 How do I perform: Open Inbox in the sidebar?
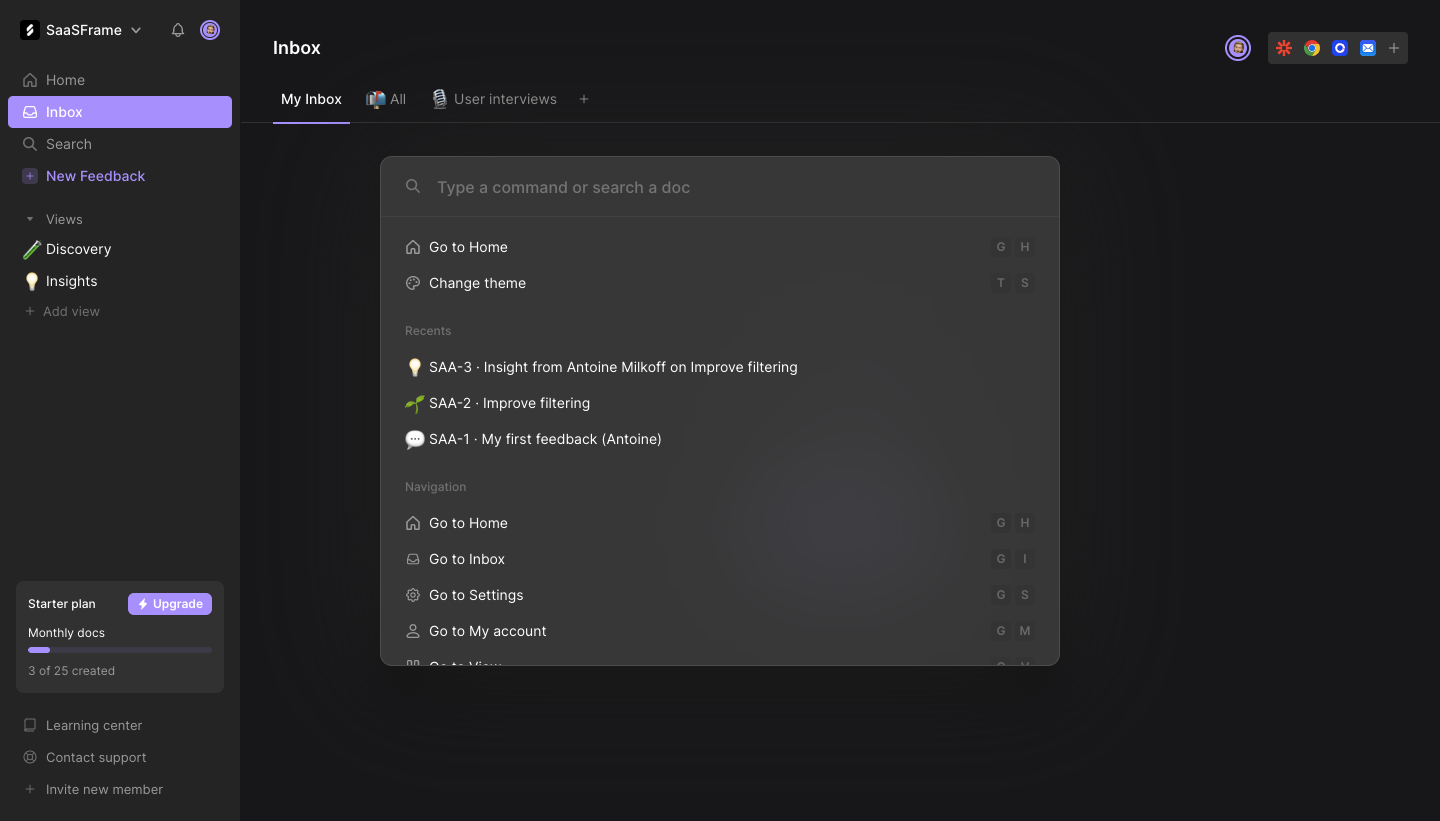[120, 112]
